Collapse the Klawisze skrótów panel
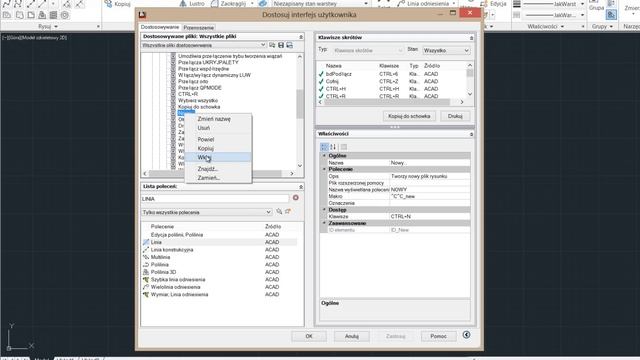Viewport: 640px width, 360px height. click(x=471, y=38)
